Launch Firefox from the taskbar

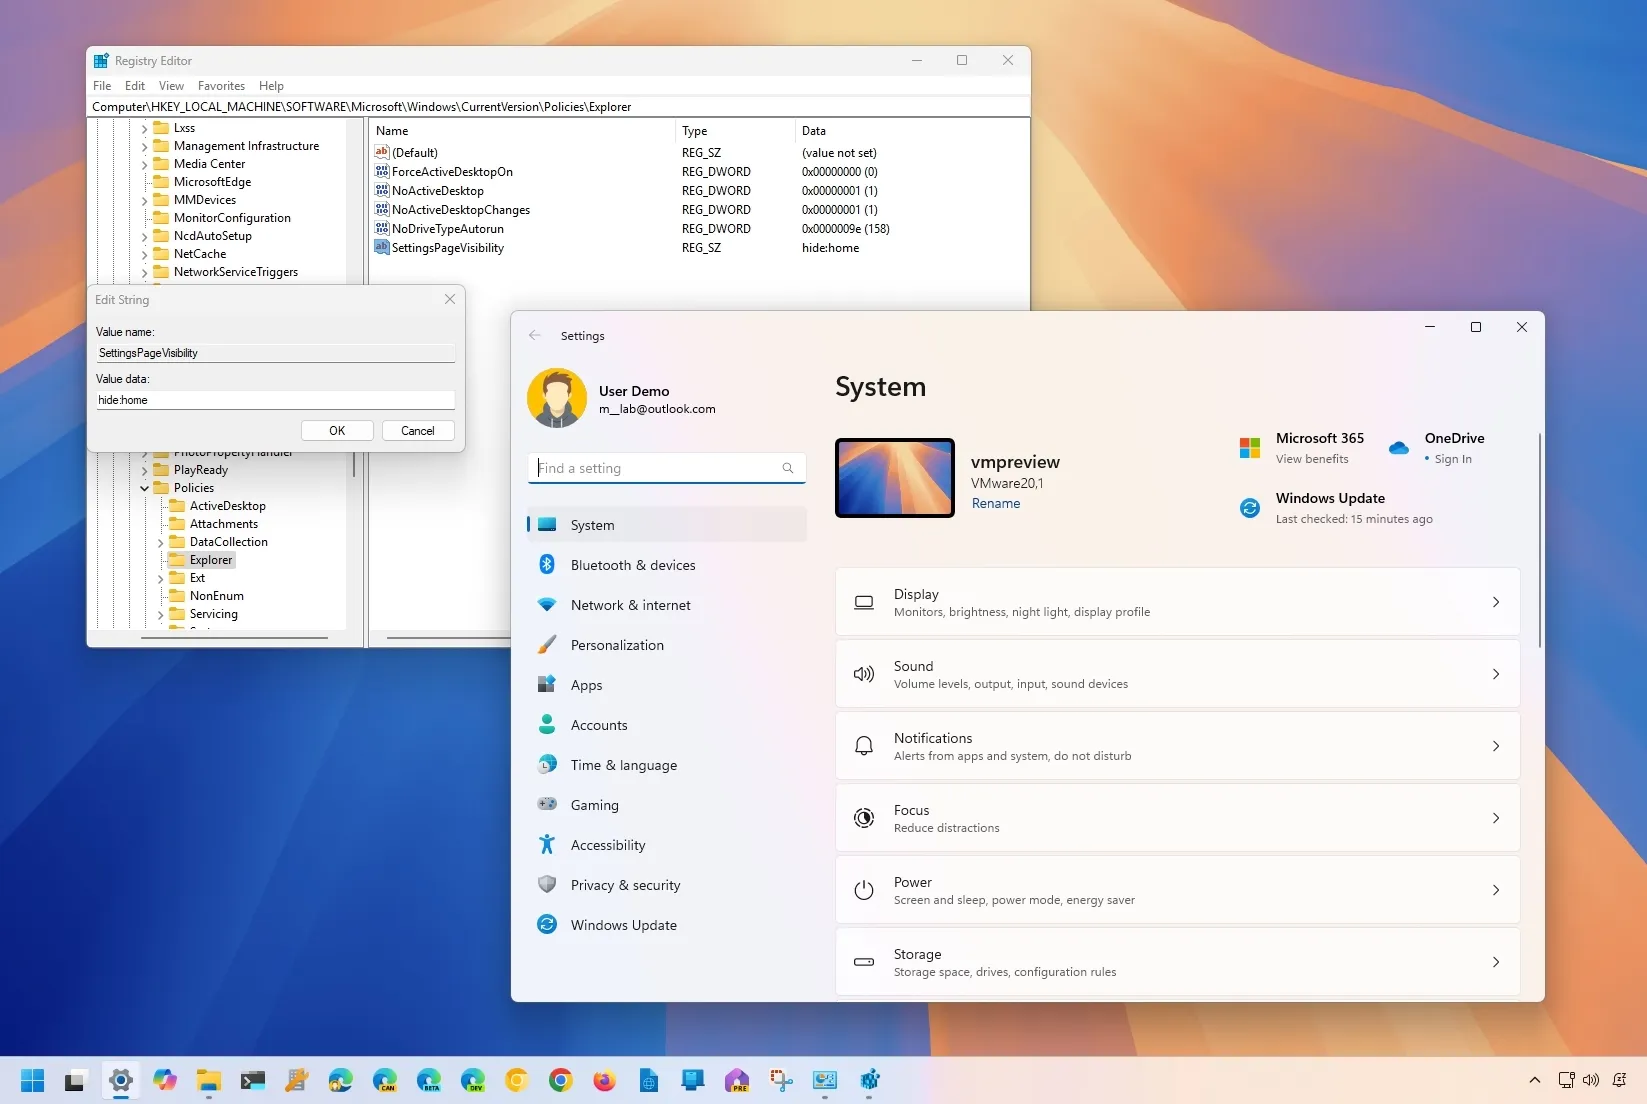(605, 1081)
